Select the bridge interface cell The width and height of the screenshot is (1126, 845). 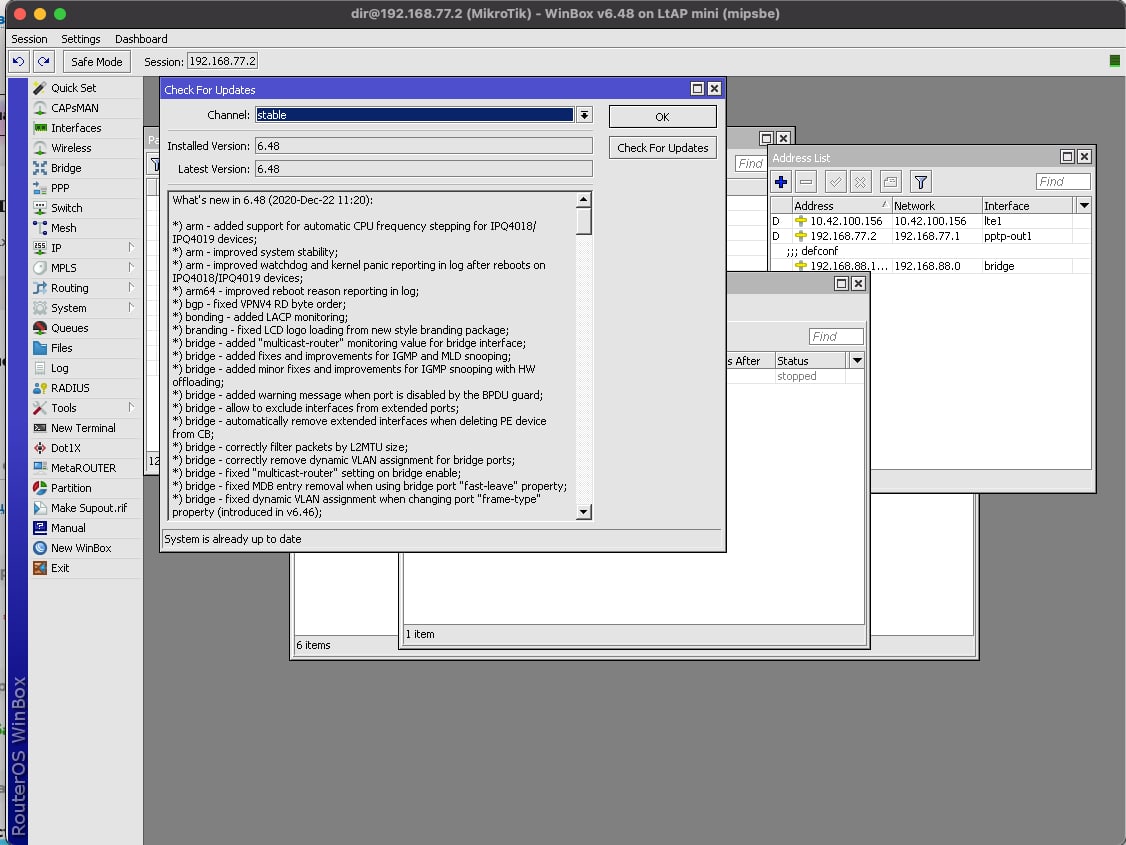click(x=1027, y=266)
